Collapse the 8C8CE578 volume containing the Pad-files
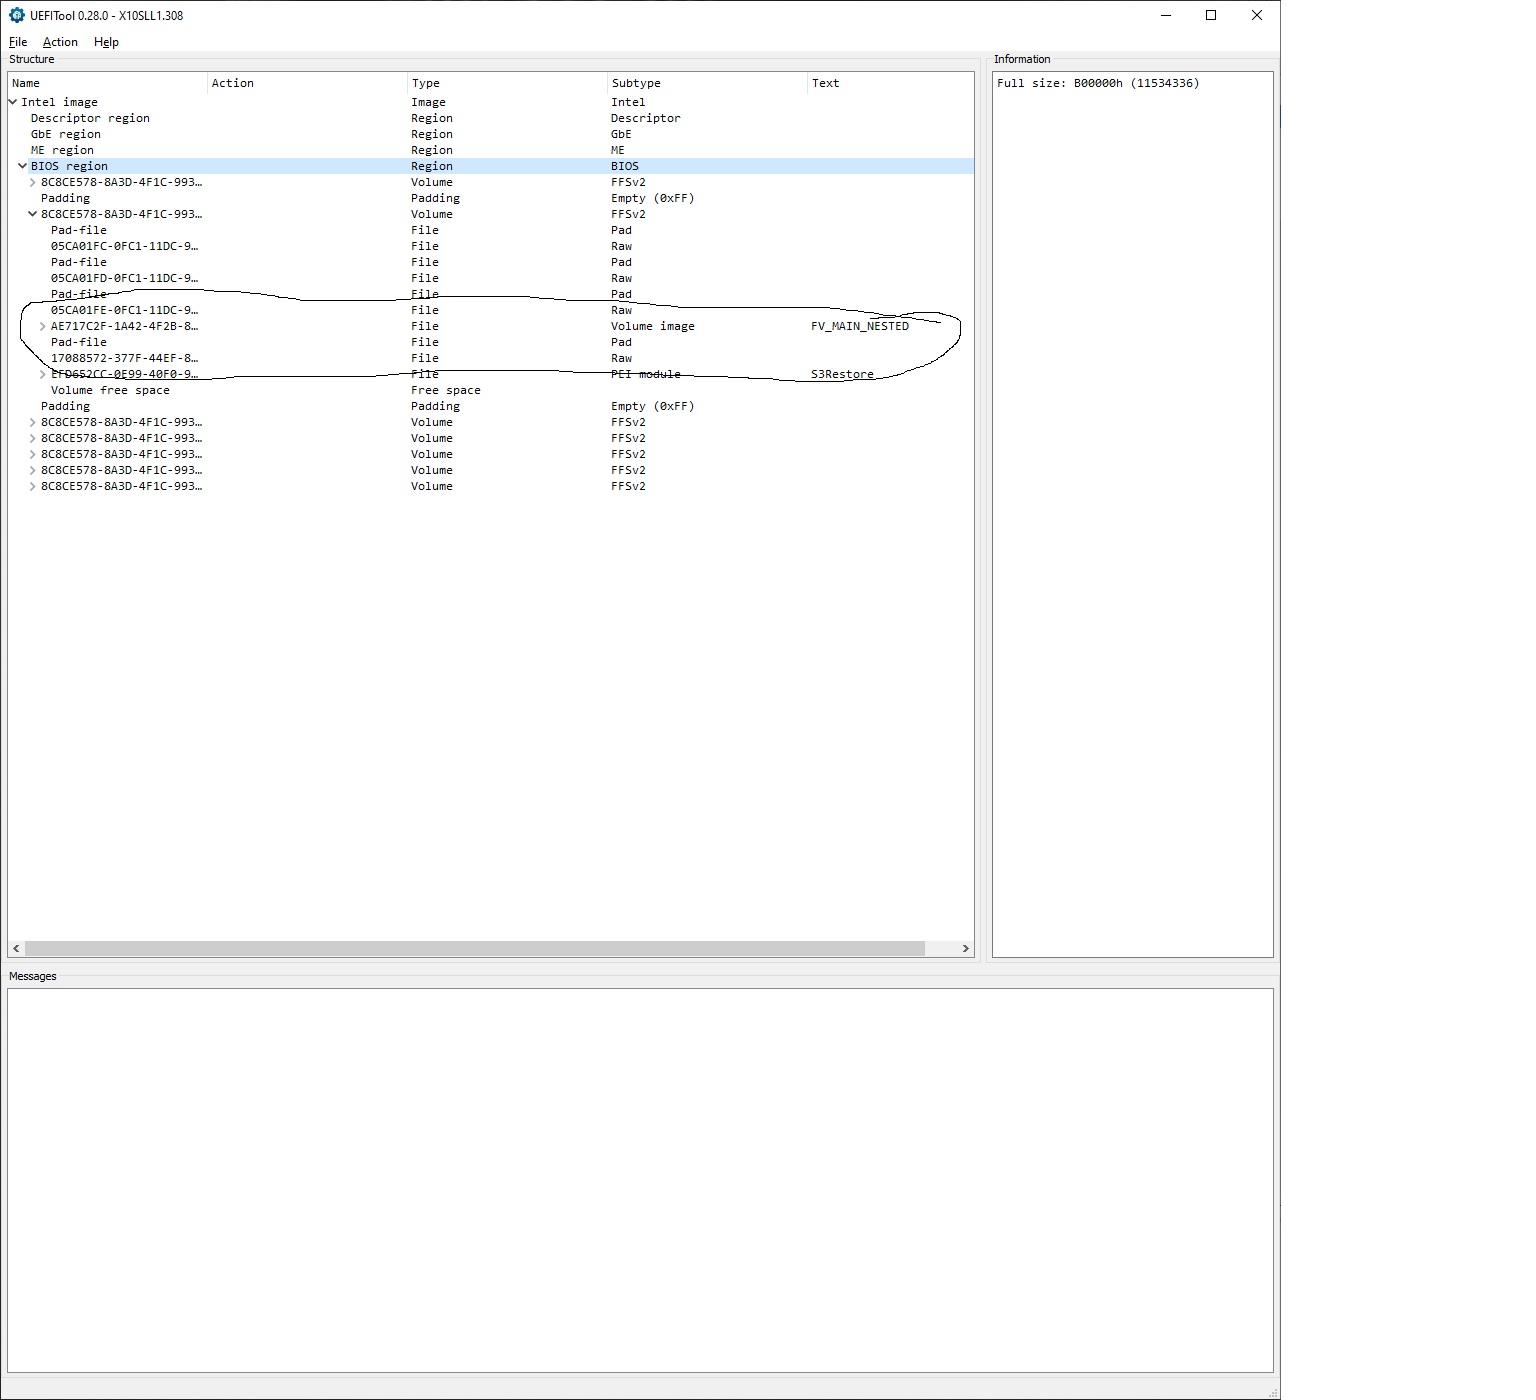The height and width of the screenshot is (1400, 1536). click(32, 214)
